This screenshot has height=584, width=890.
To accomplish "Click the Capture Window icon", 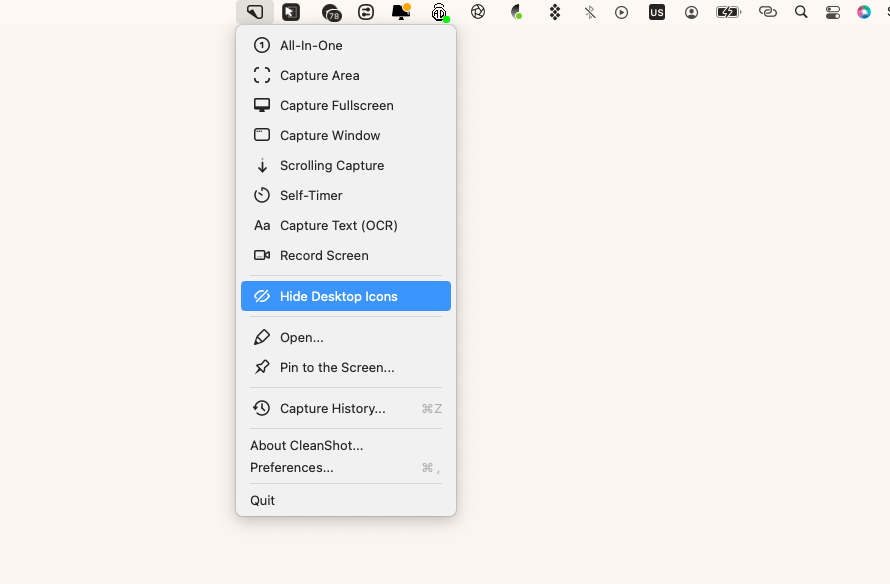I will (x=261, y=135).
